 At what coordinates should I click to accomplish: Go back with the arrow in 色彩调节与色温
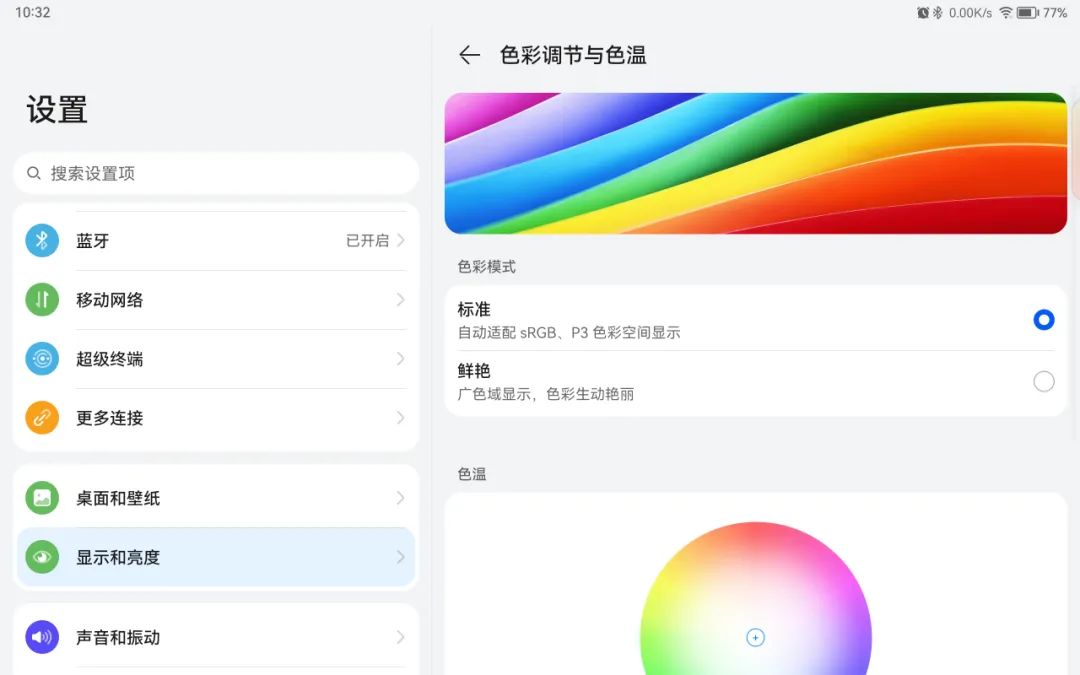pyautogui.click(x=469, y=55)
